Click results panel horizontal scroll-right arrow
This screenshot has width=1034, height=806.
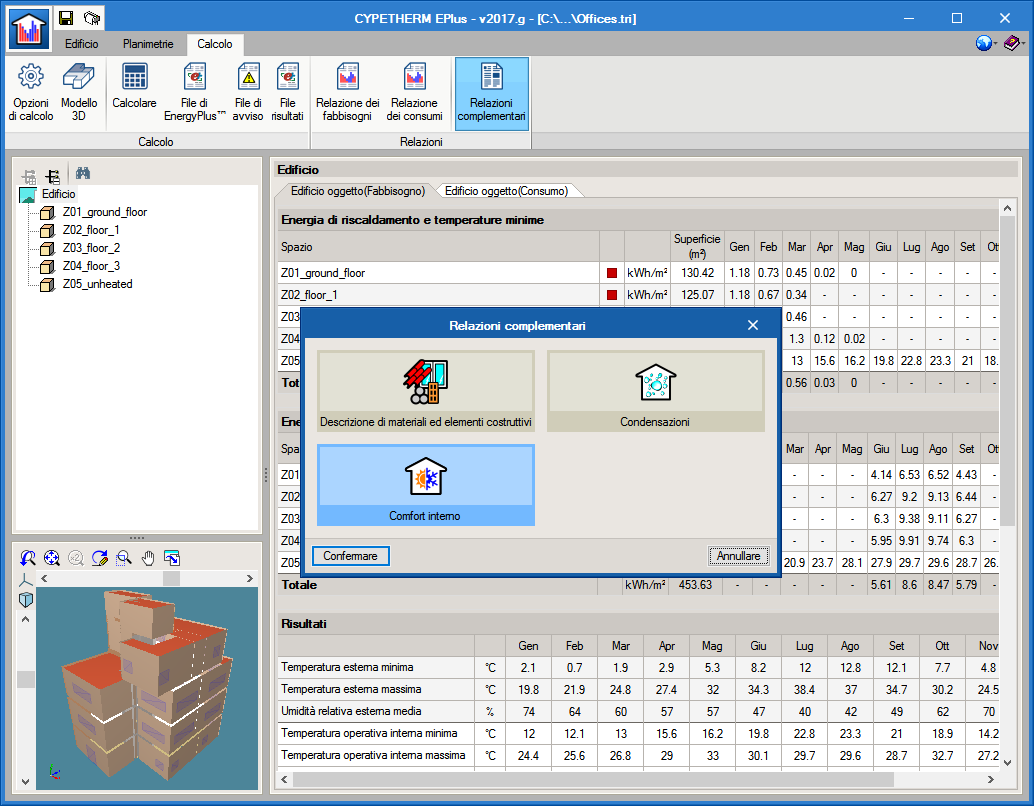tap(990, 780)
